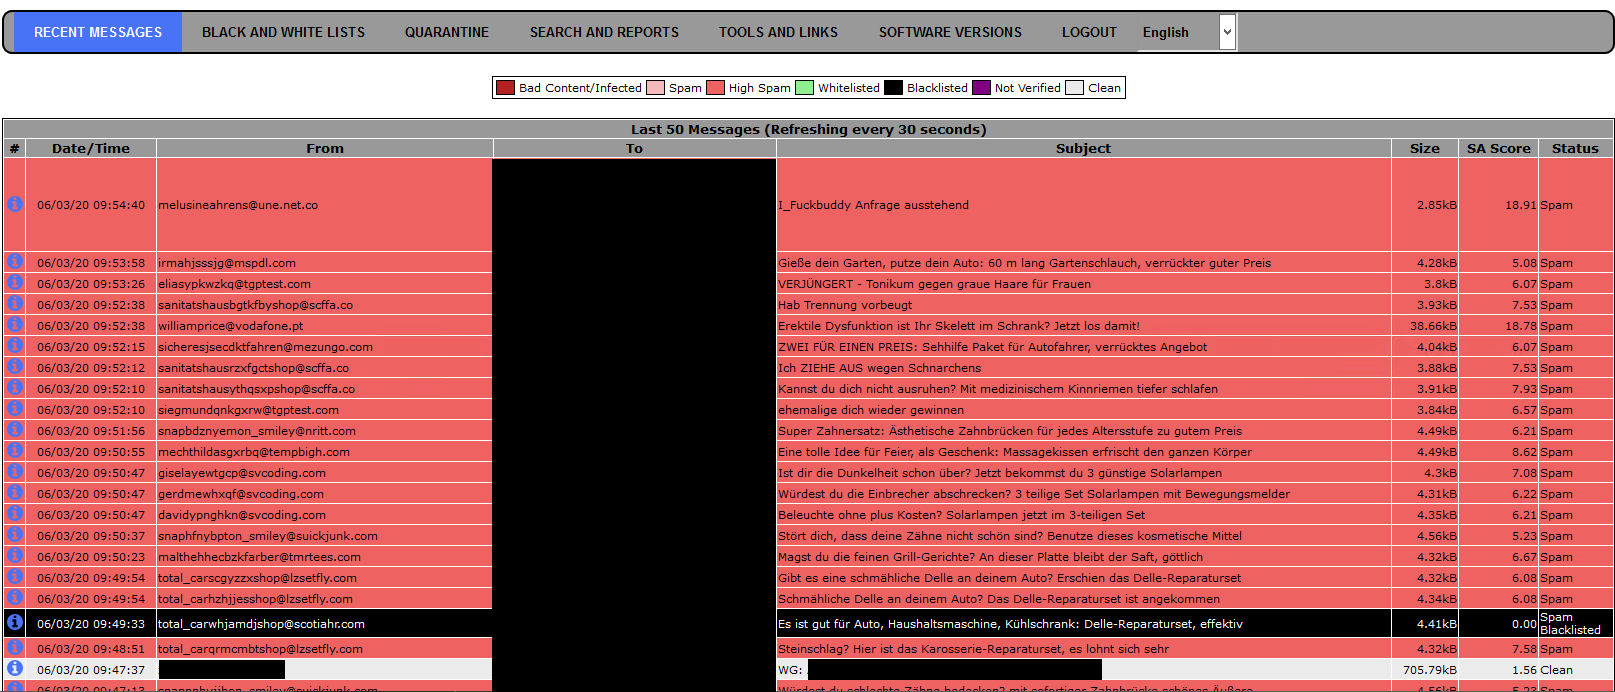Viewport: 1615px width, 692px height.
Task: Click subject 'ehemalige dich wieder gewinnen'
Action: pyautogui.click(x=871, y=410)
